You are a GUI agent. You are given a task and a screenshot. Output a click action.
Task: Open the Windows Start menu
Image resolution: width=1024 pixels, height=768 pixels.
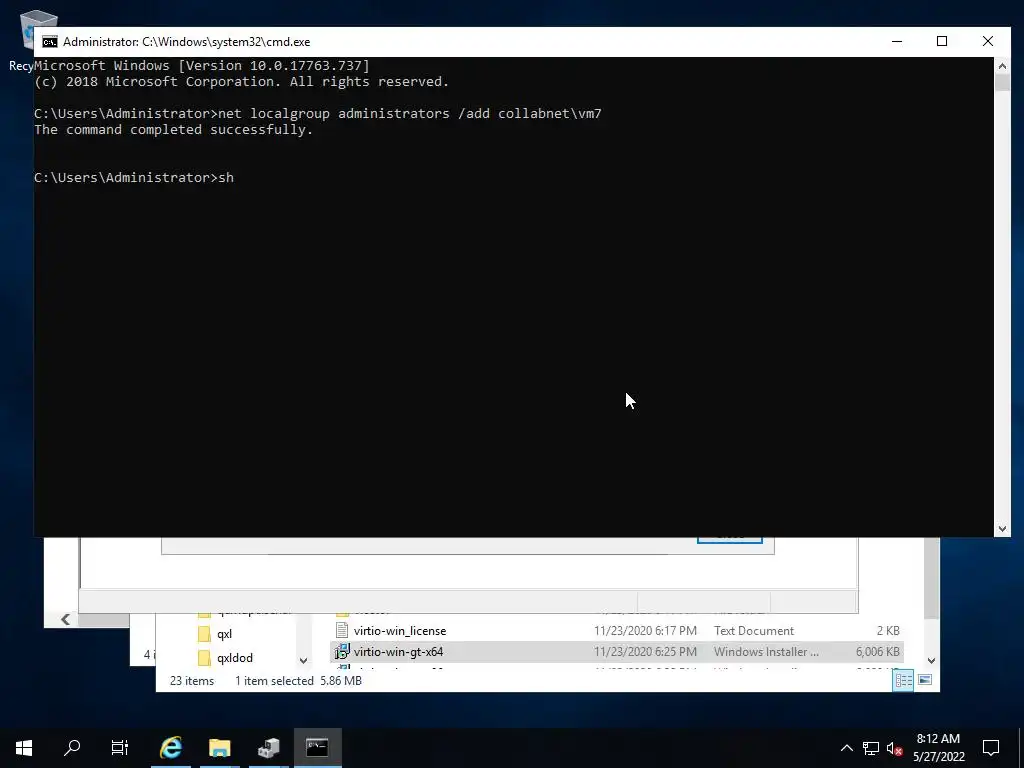(24, 747)
